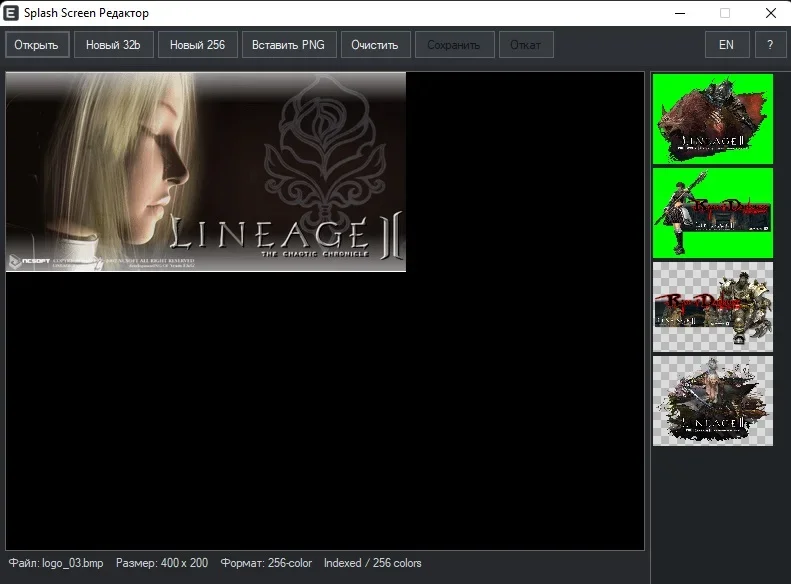The image size is (791, 584).
Task: Create a new 256-color splash with Новый 256
Action: (x=197, y=45)
